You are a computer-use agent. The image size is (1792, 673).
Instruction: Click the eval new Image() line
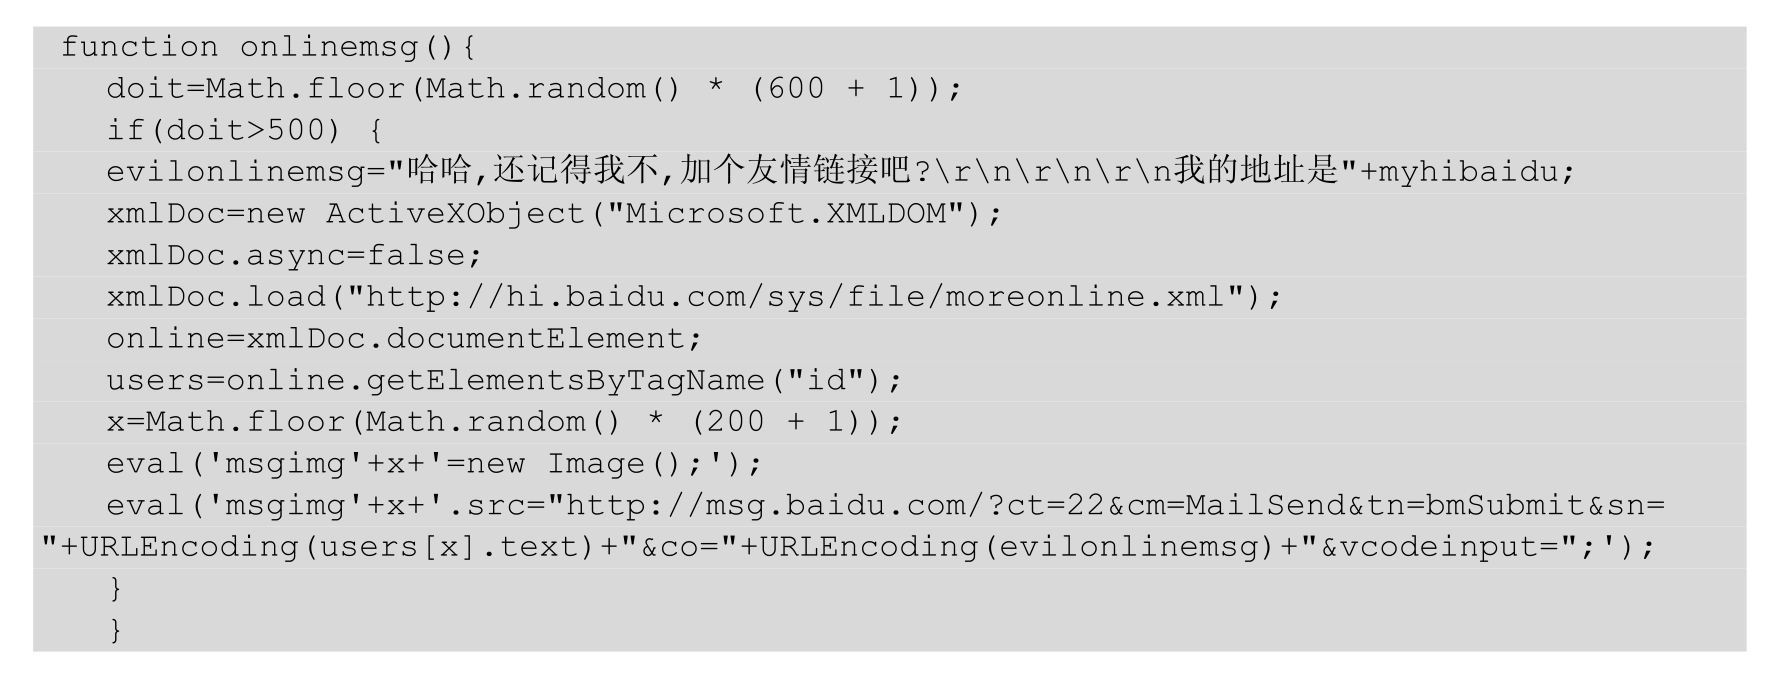pyautogui.click(x=434, y=464)
